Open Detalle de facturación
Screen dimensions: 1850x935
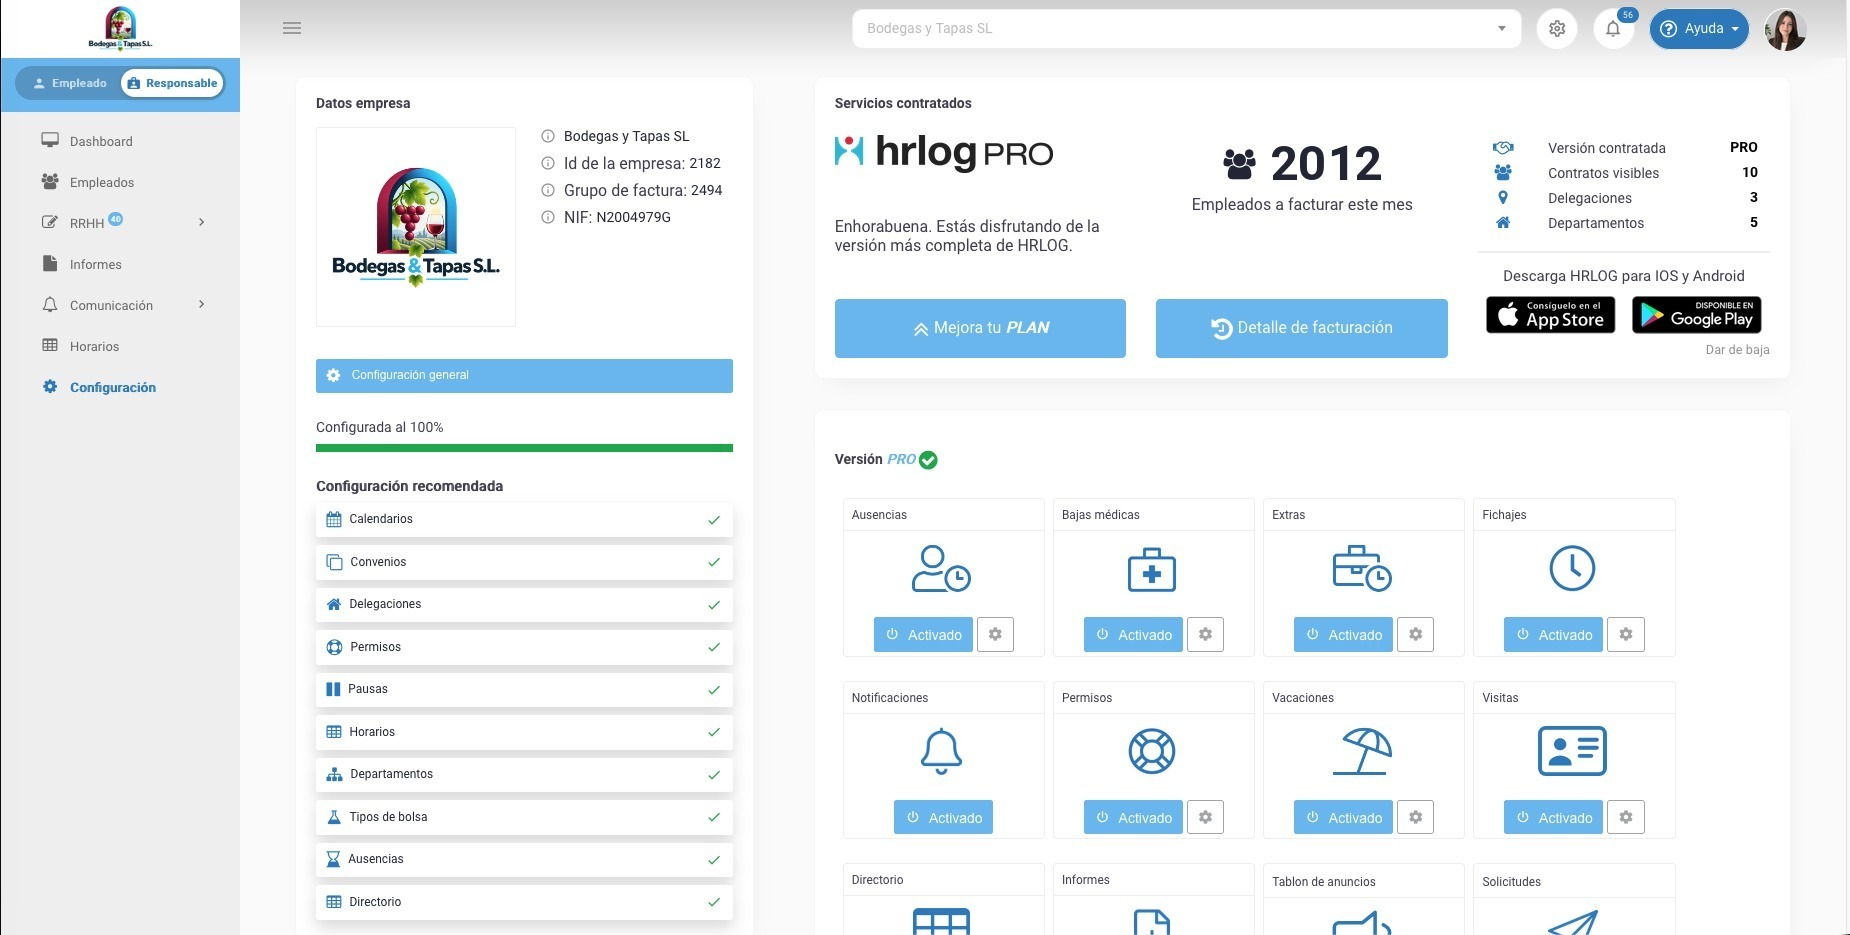click(x=1301, y=328)
